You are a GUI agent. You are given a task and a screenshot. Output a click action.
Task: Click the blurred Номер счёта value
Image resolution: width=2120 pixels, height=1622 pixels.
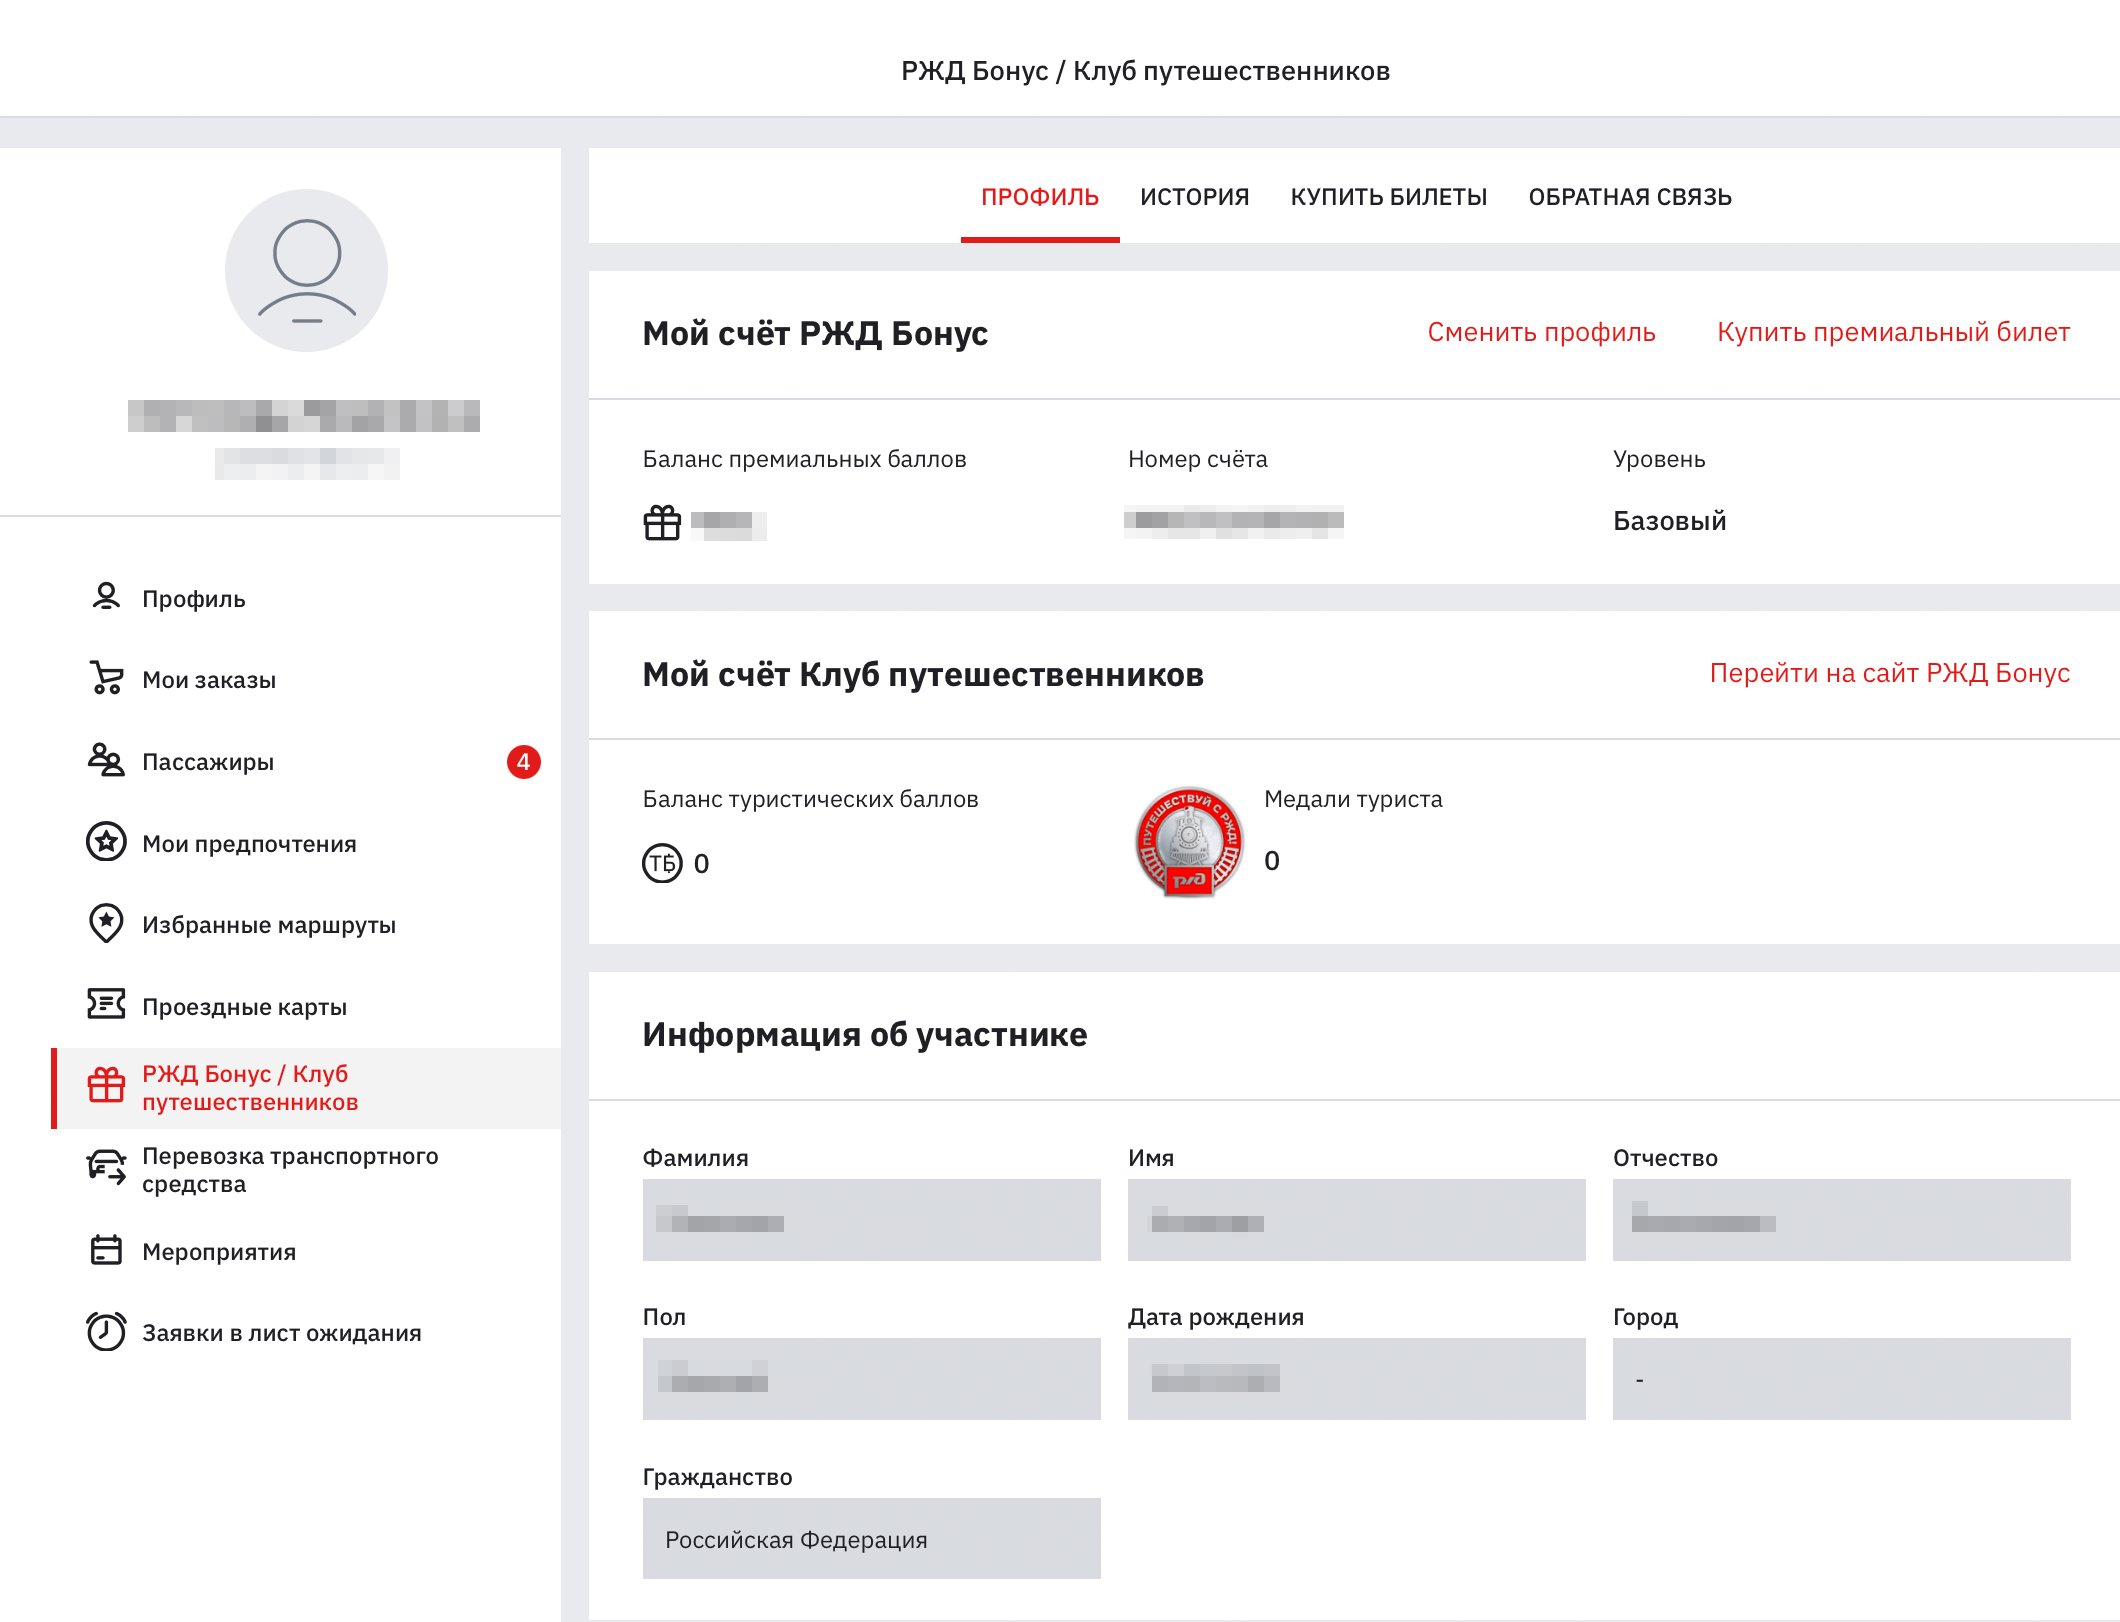1233,522
